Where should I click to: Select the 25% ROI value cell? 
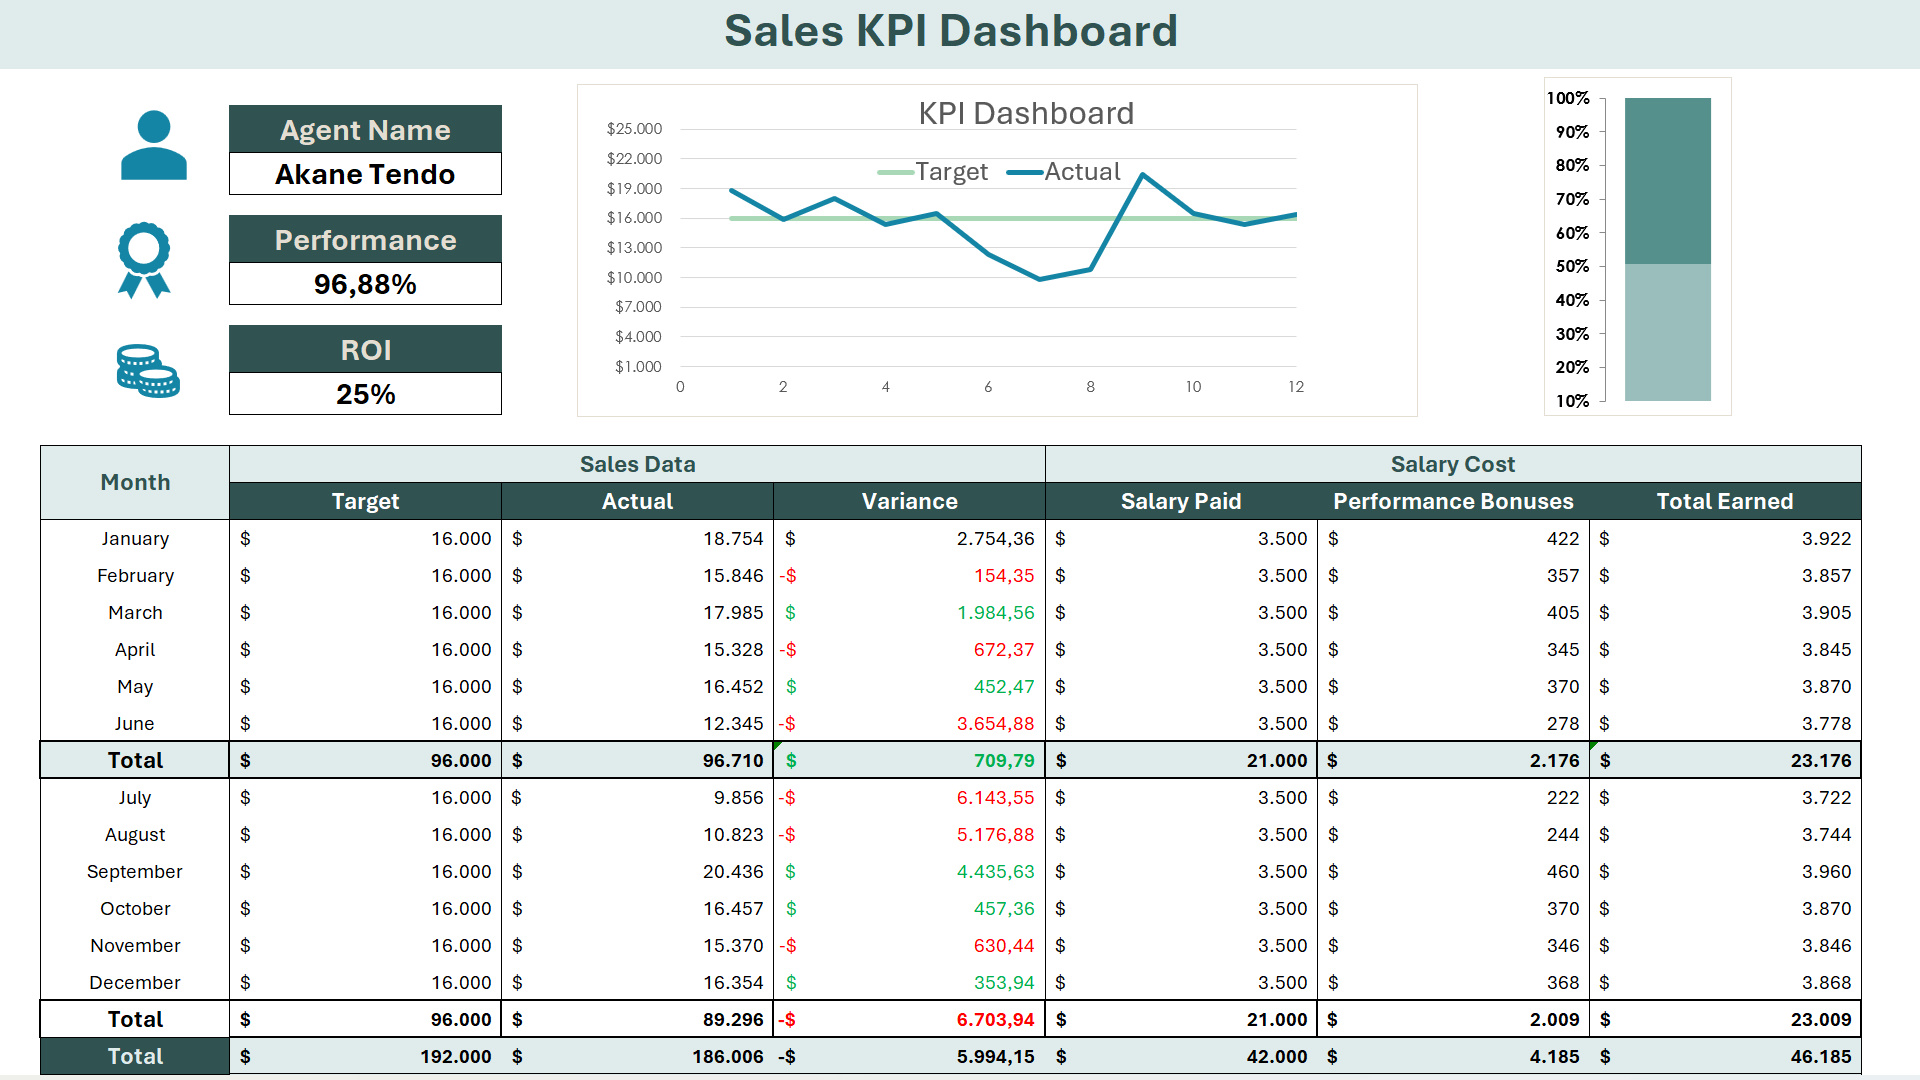point(365,394)
